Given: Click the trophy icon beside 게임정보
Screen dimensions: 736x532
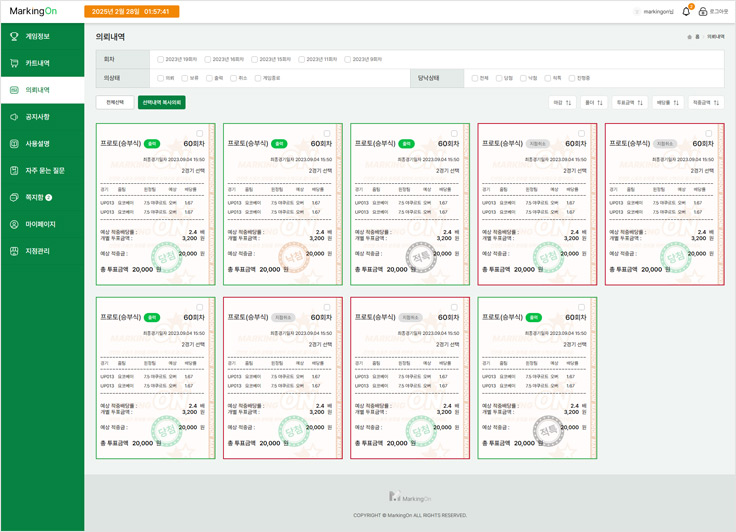Looking at the screenshot, I should coord(15,37).
